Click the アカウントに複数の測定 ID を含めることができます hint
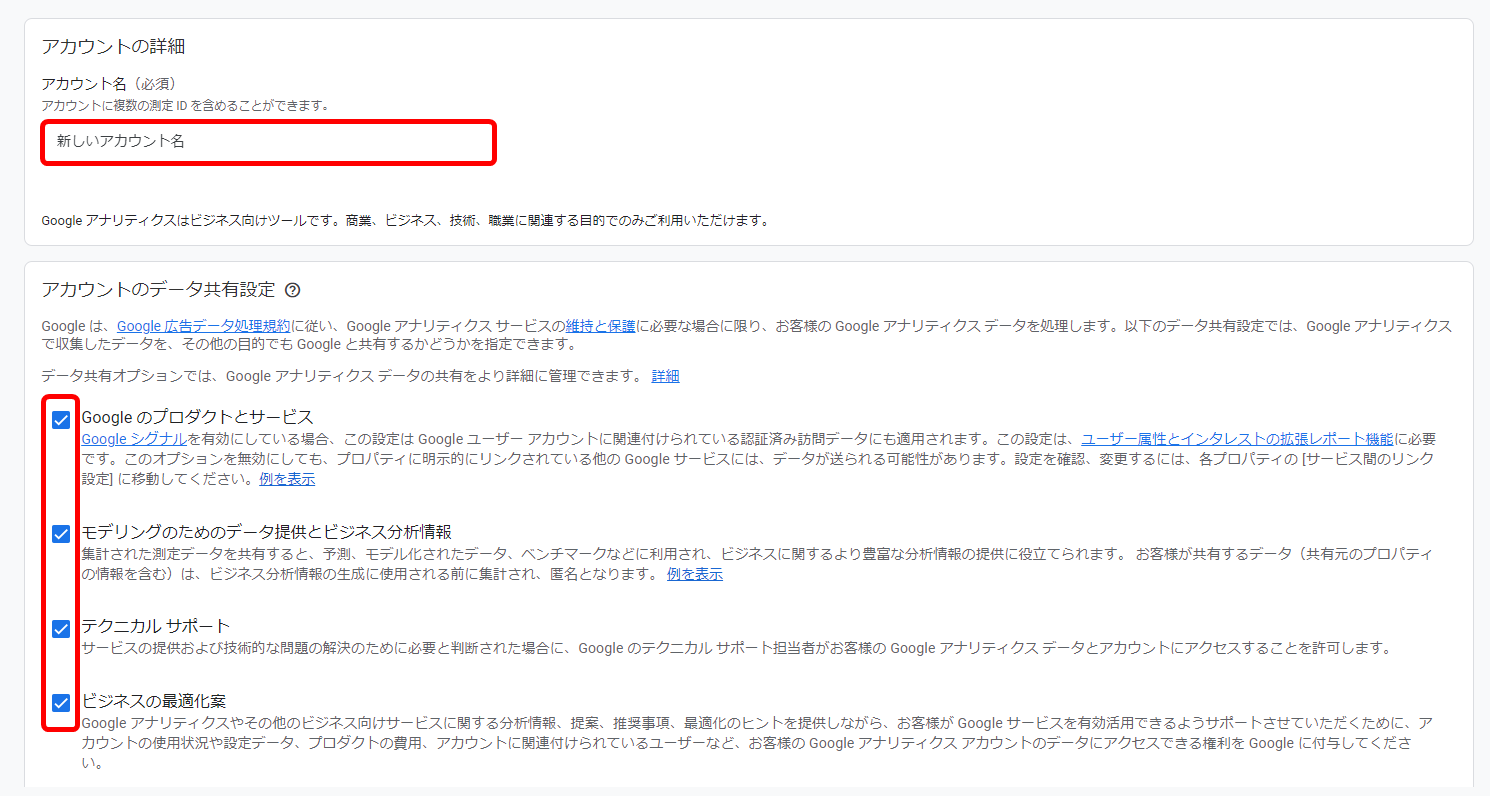 185,105
